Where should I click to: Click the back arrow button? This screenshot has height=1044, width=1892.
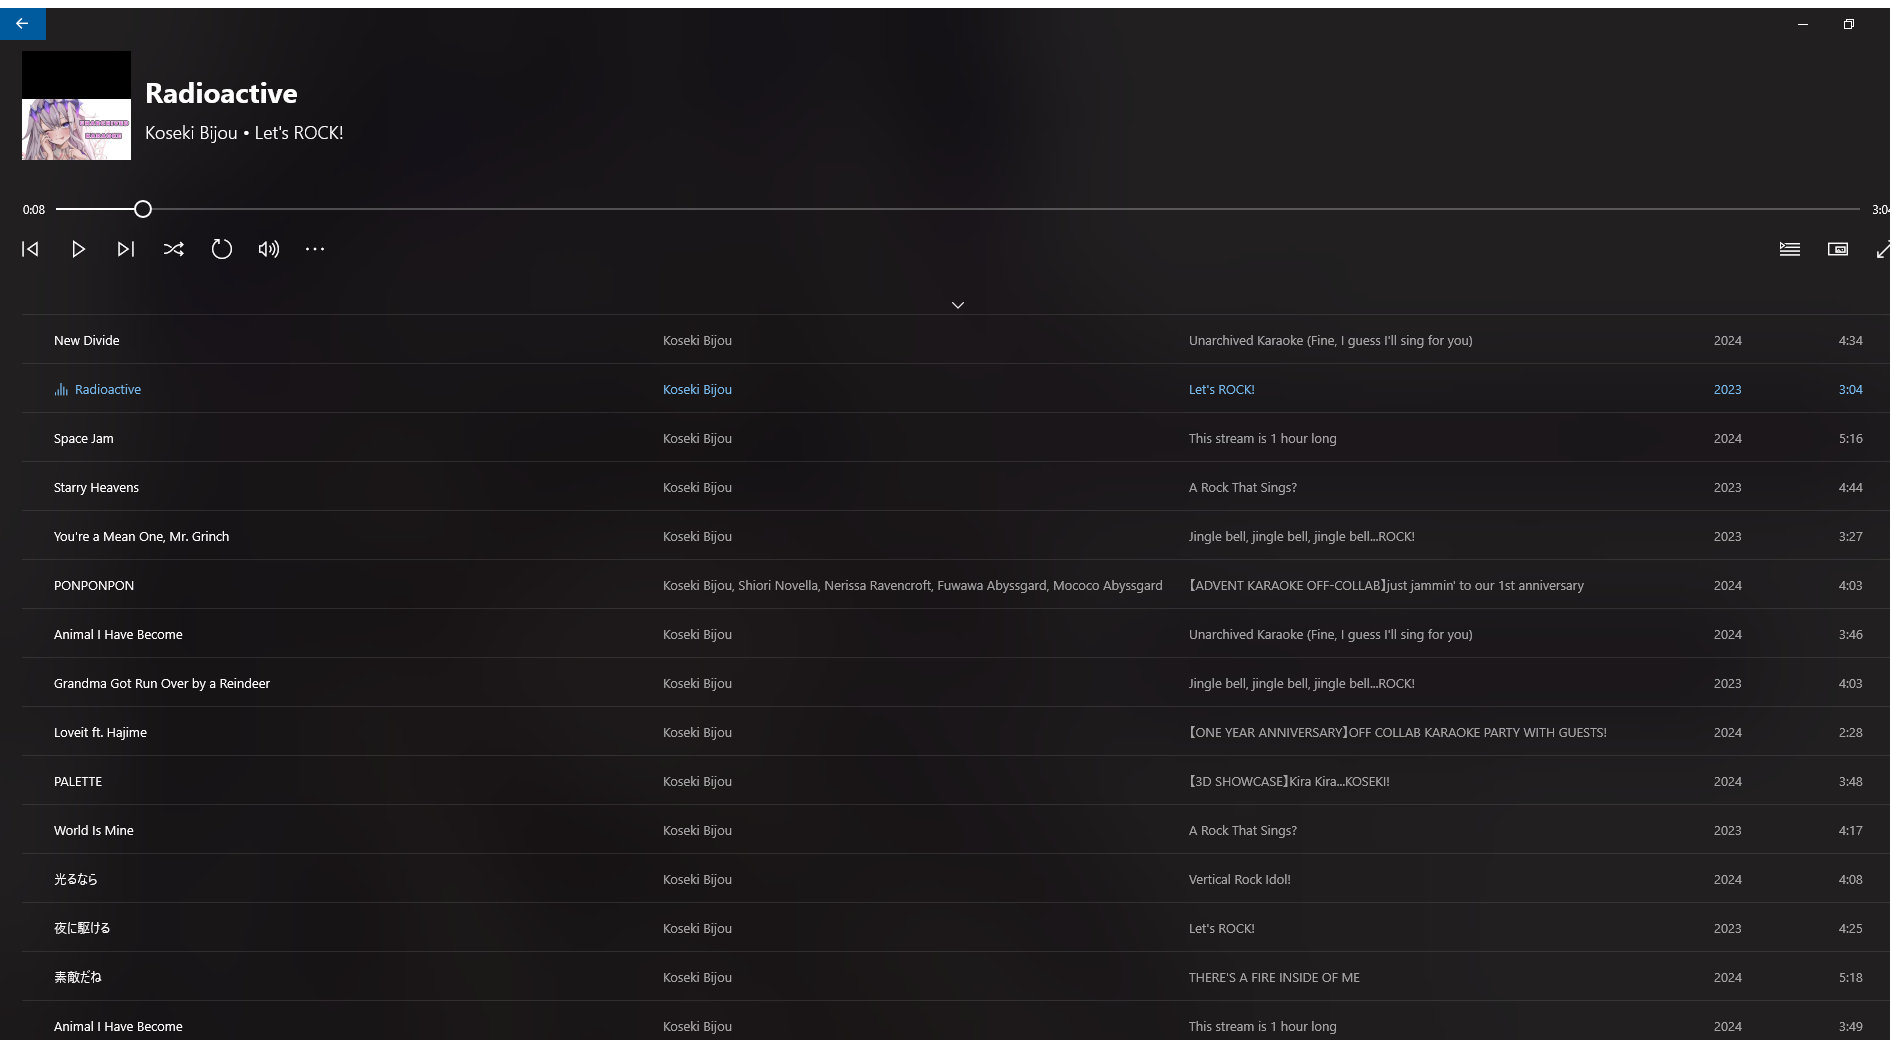pyautogui.click(x=22, y=24)
